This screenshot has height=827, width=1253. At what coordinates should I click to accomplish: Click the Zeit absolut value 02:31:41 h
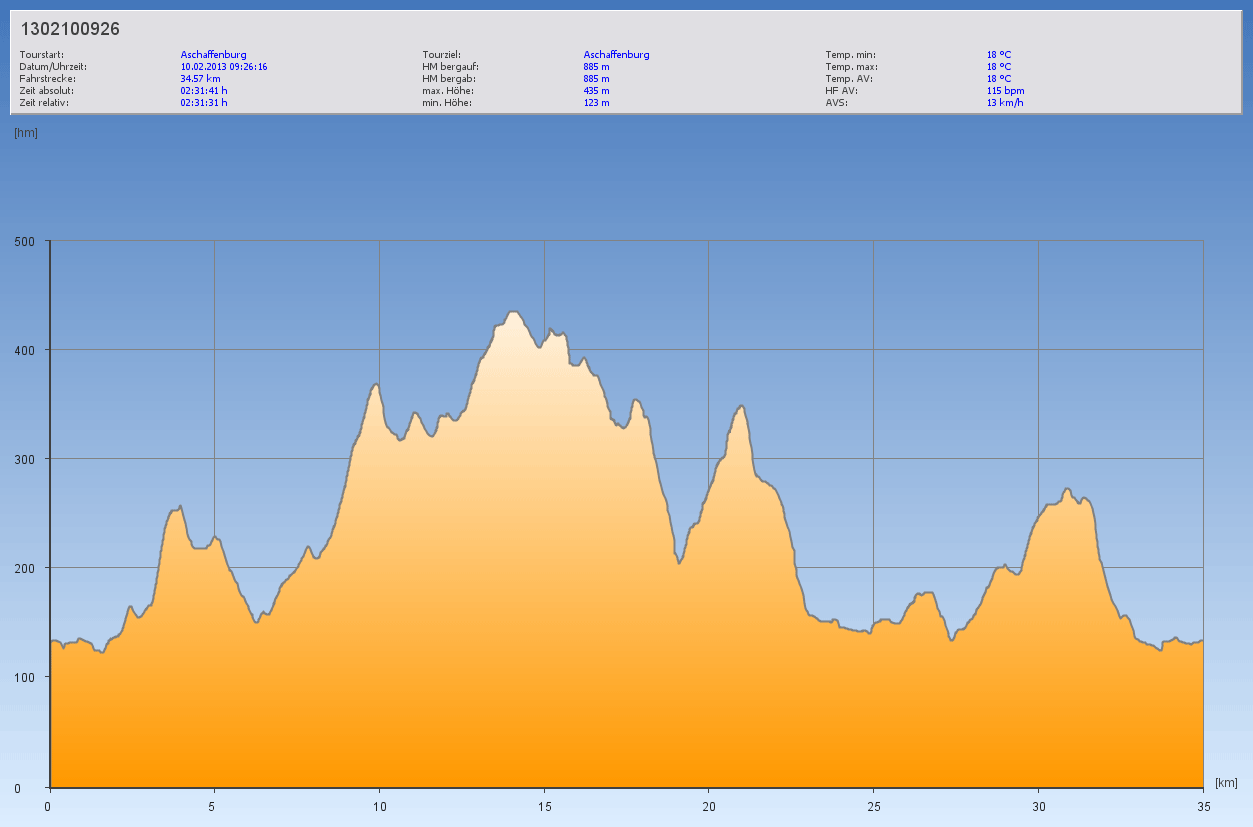point(204,90)
